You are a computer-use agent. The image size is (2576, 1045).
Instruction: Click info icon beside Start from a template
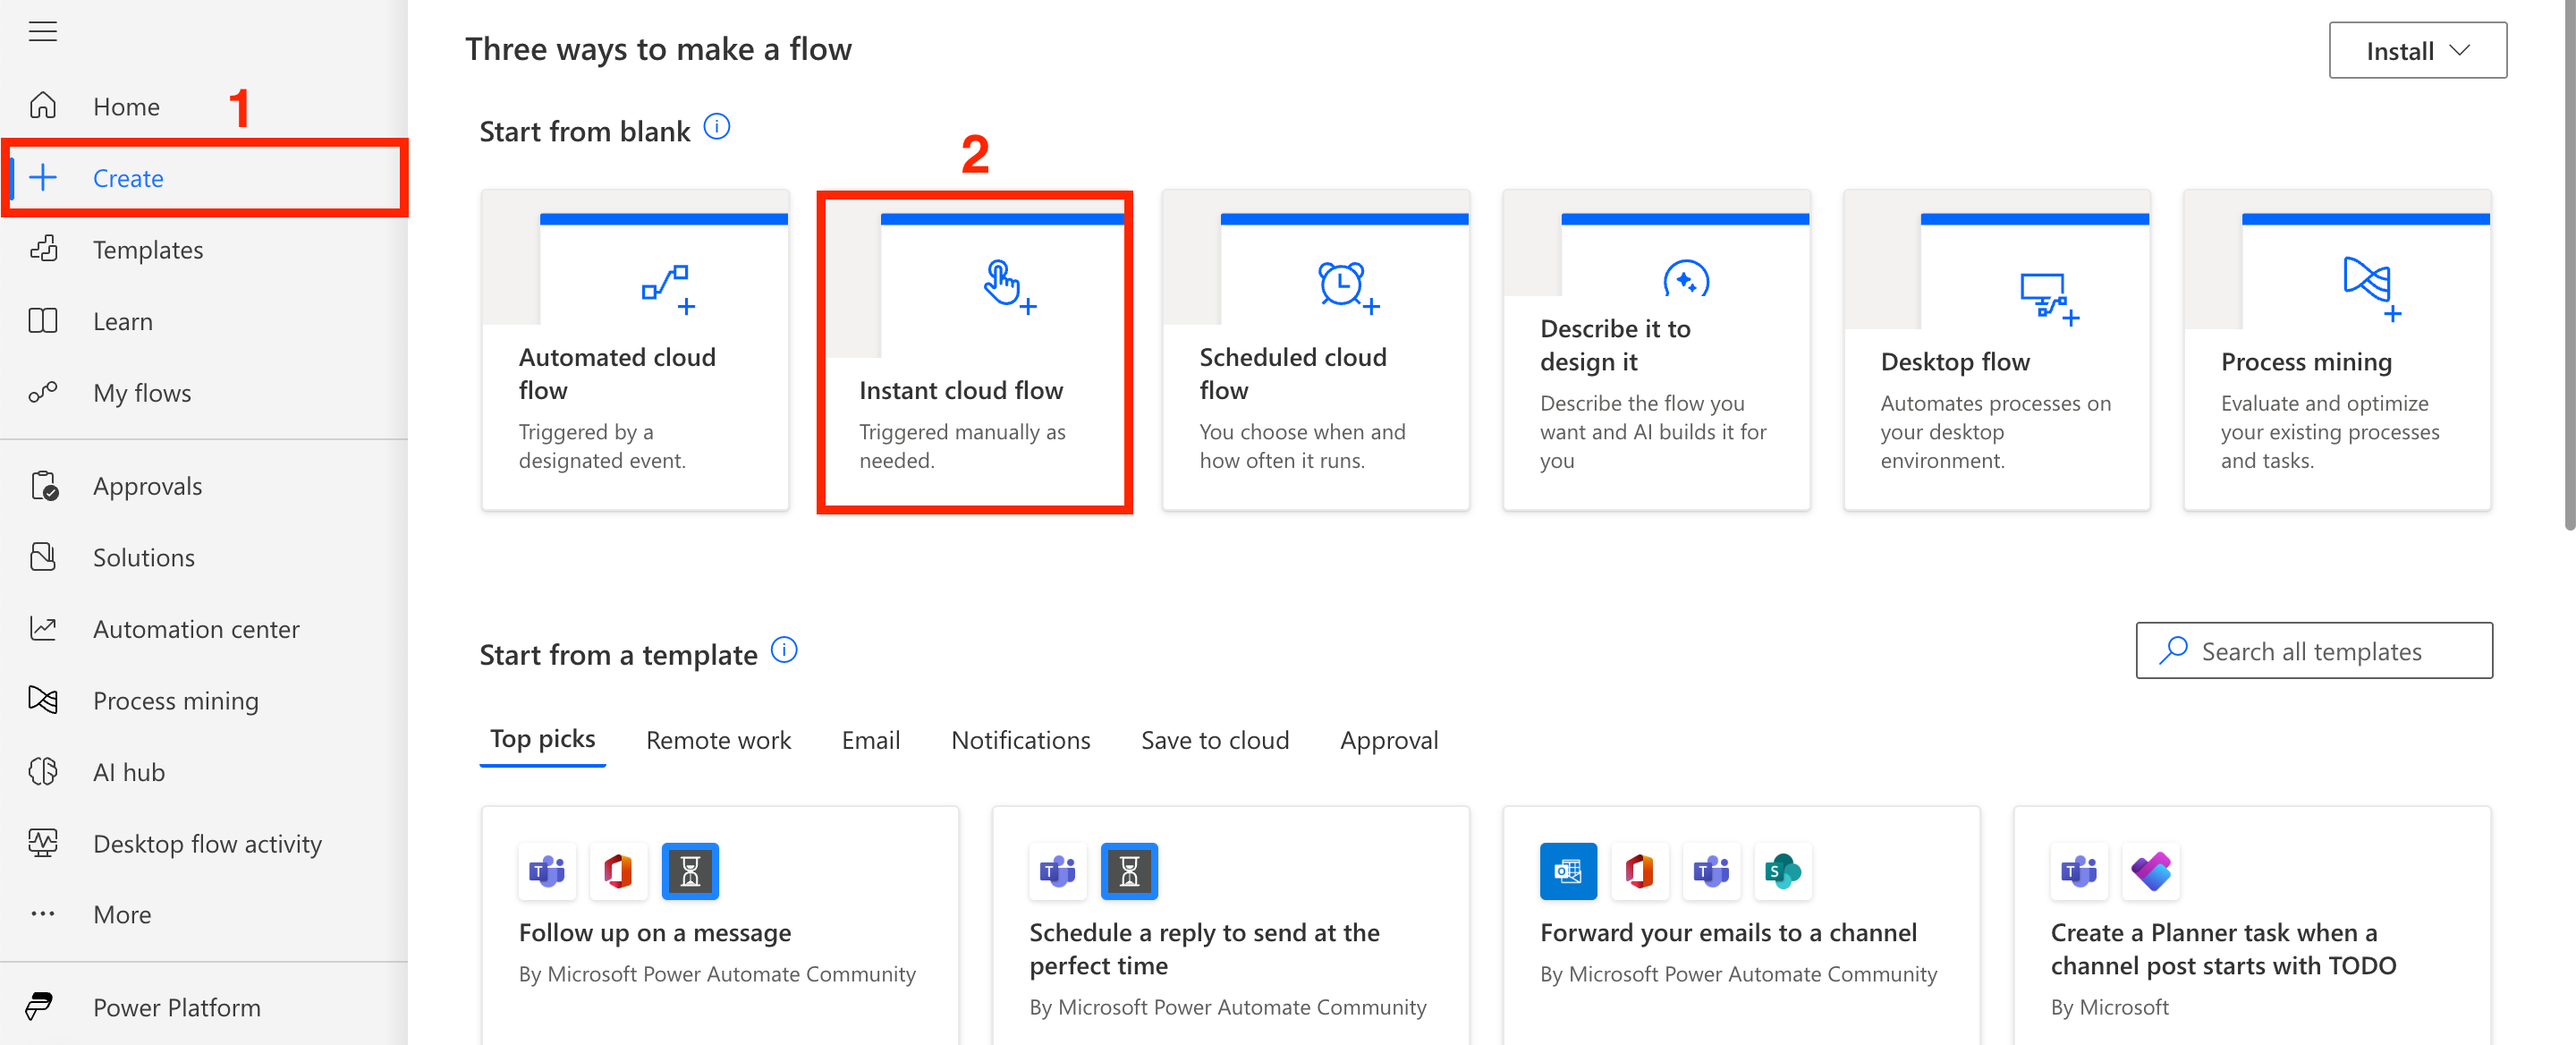pyautogui.click(x=784, y=650)
